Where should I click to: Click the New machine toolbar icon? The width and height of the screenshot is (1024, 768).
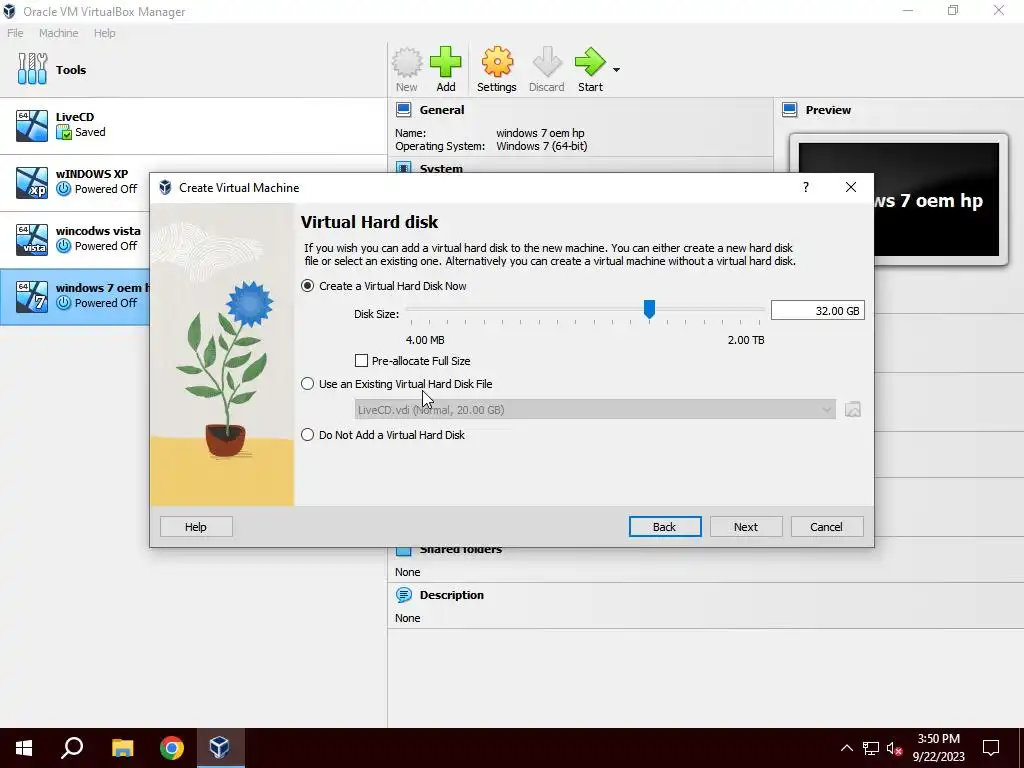coord(406,63)
